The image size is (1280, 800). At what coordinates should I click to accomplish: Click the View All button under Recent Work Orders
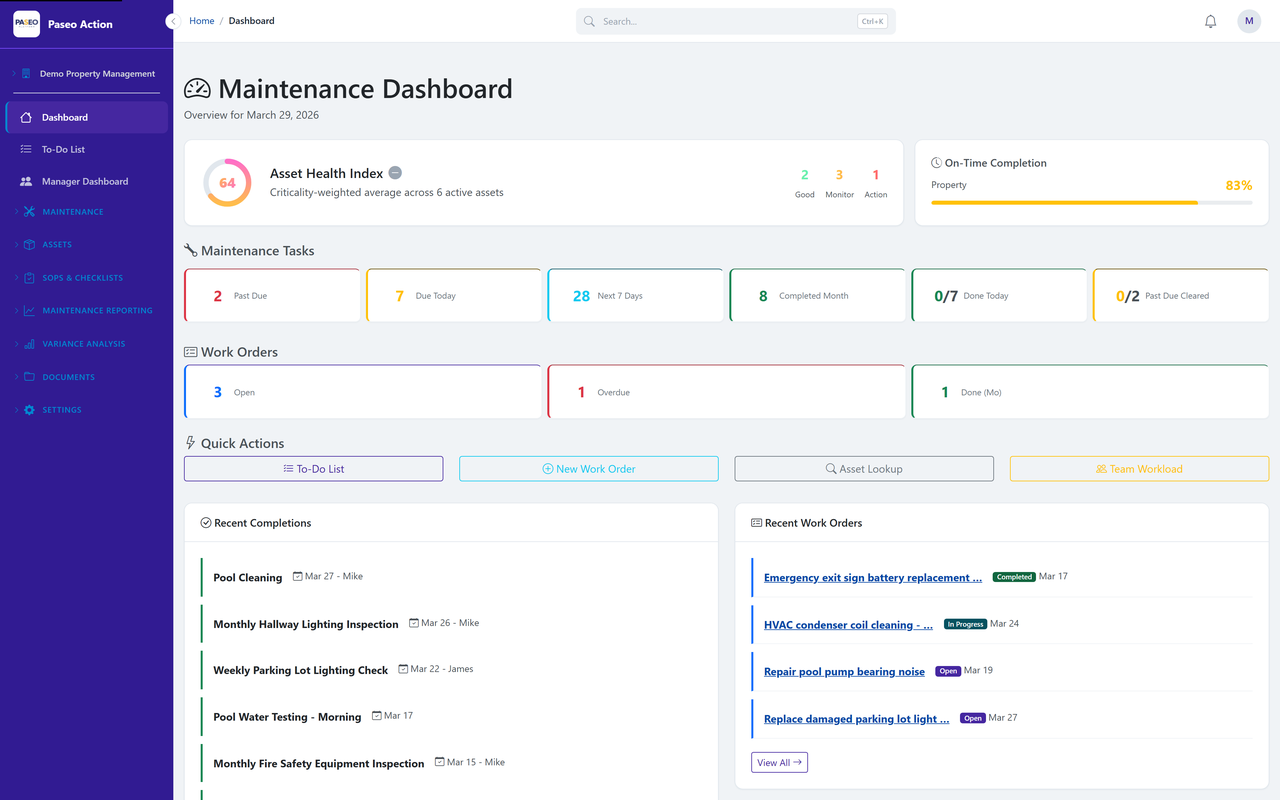click(x=779, y=762)
